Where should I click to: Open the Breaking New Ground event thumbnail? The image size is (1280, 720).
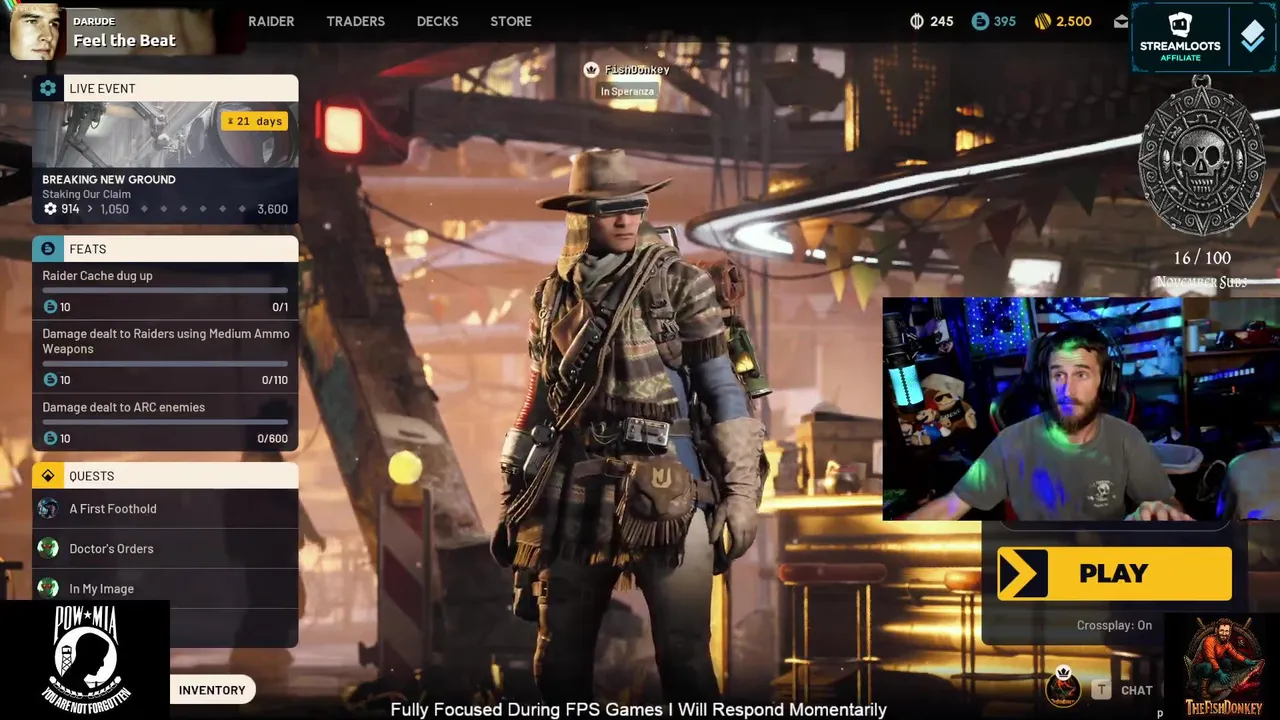[165, 134]
